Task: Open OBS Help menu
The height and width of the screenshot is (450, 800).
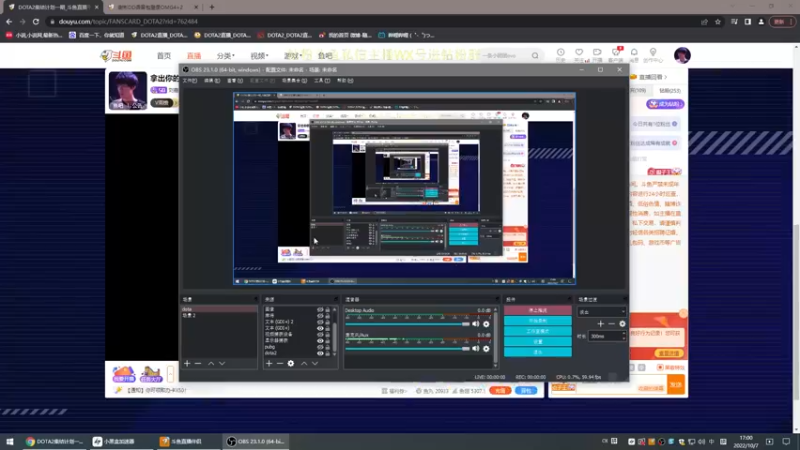Action: point(345,81)
